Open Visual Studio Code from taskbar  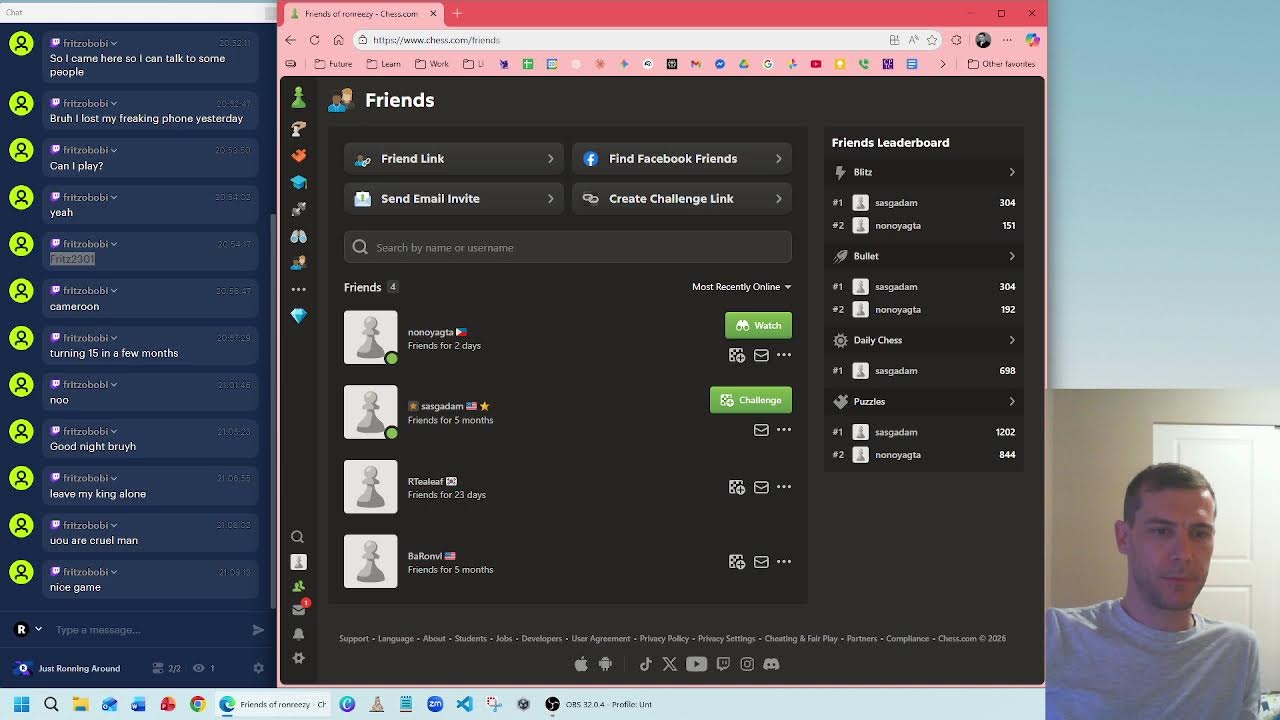(x=464, y=704)
